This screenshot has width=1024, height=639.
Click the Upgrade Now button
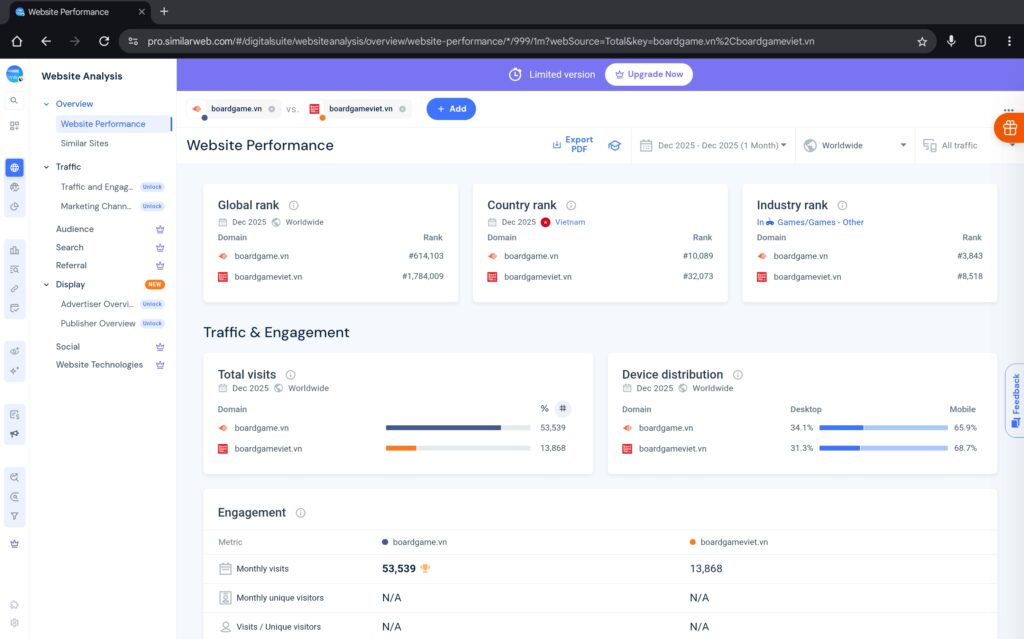tap(649, 74)
